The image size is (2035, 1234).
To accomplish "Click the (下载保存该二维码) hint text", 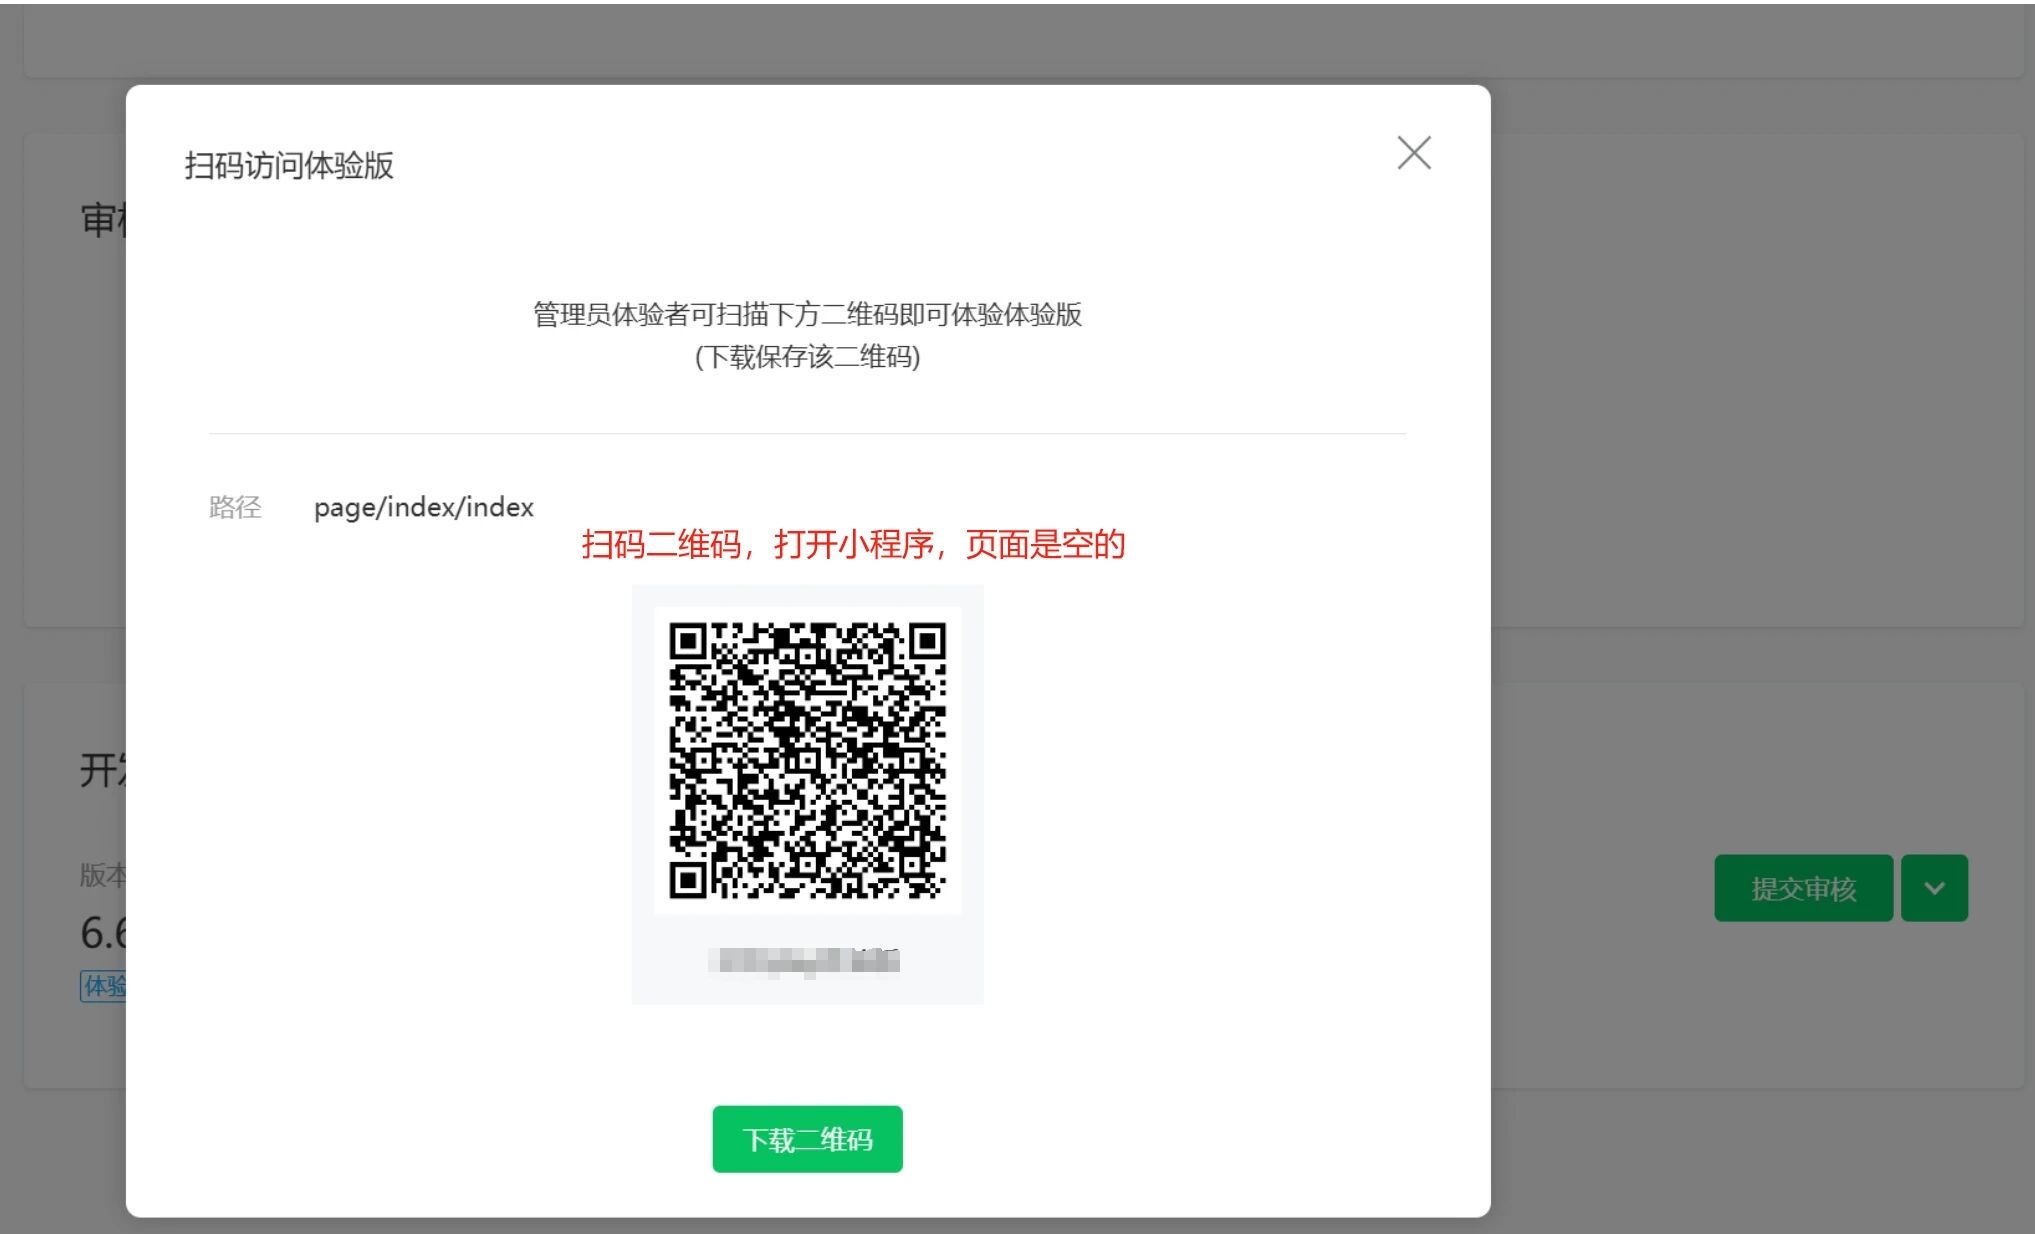I will pos(807,357).
